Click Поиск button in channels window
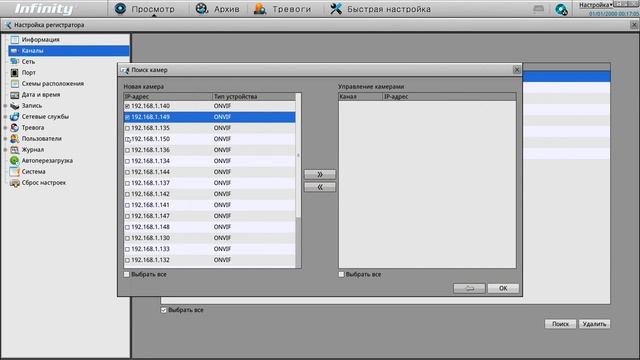This screenshot has width=640, height=360. [x=560, y=324]
